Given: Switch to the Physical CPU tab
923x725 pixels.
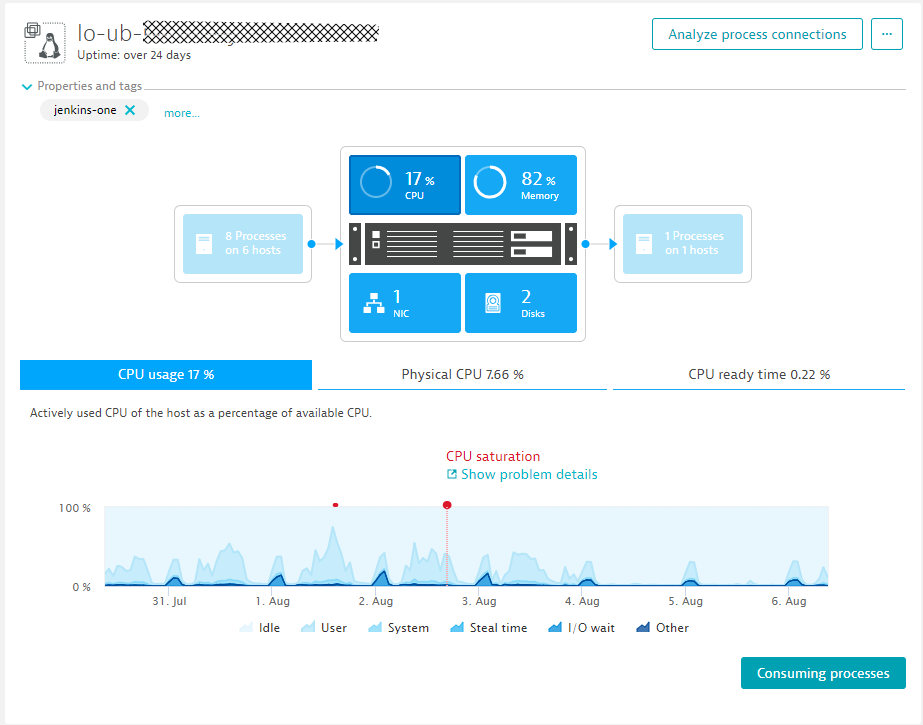Looking at the screenshot, I should point(460,374).
